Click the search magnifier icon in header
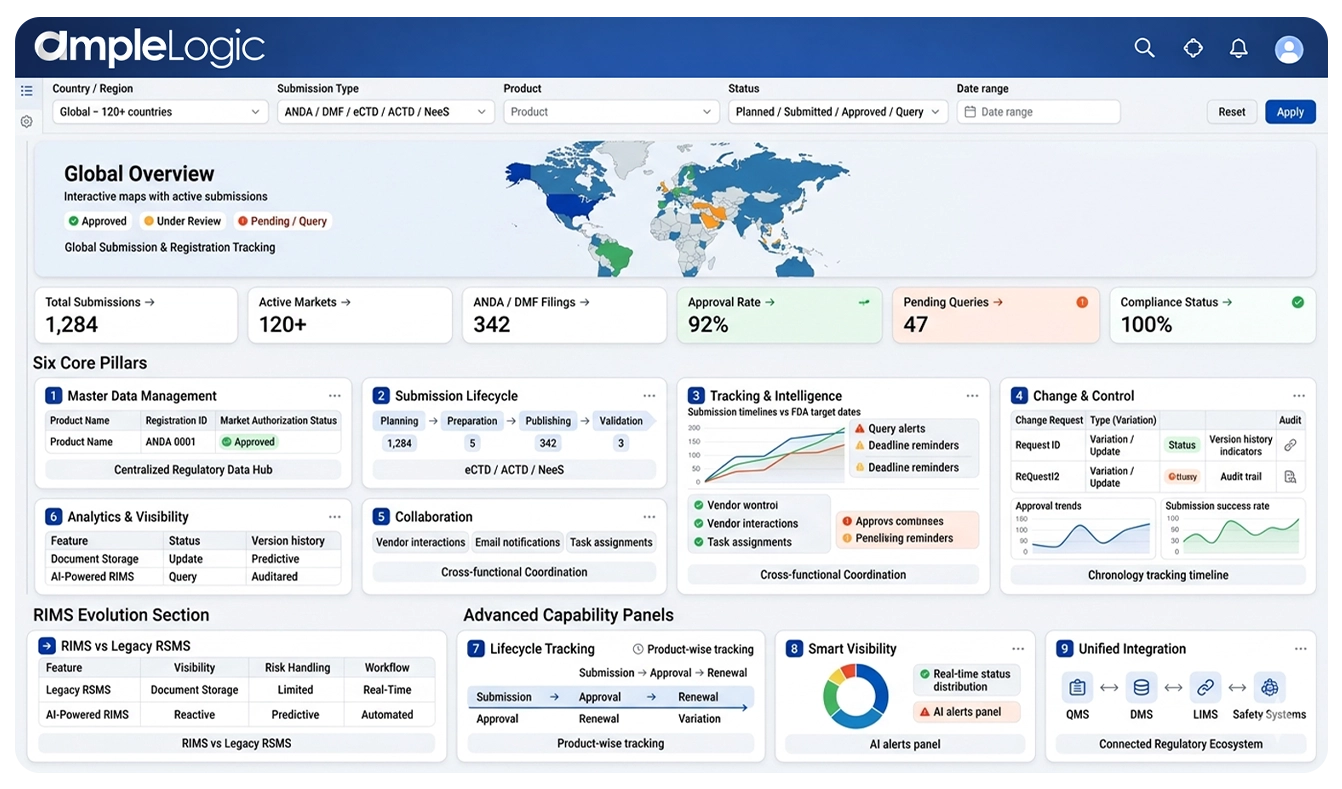The image size is (1342, 789). 1144,48
